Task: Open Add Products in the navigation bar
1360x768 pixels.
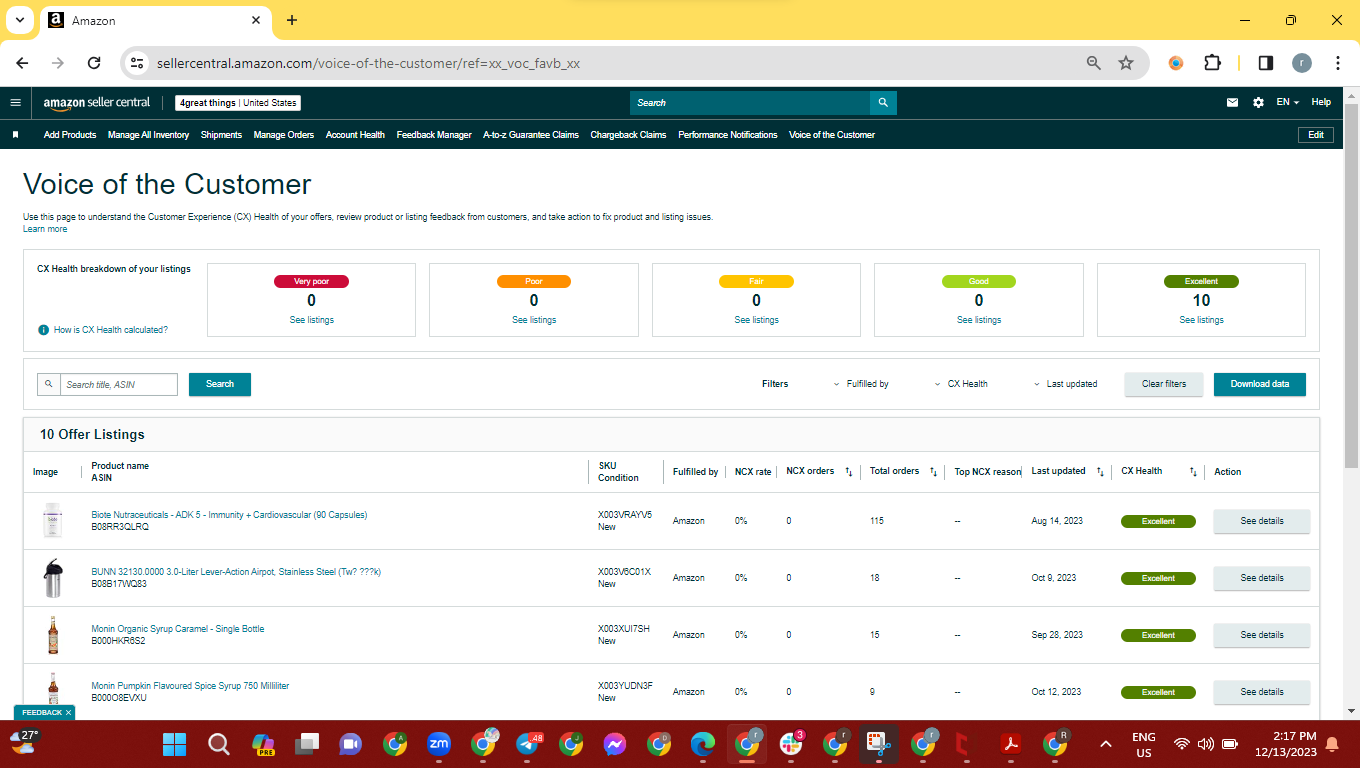Action: (70, 135)
